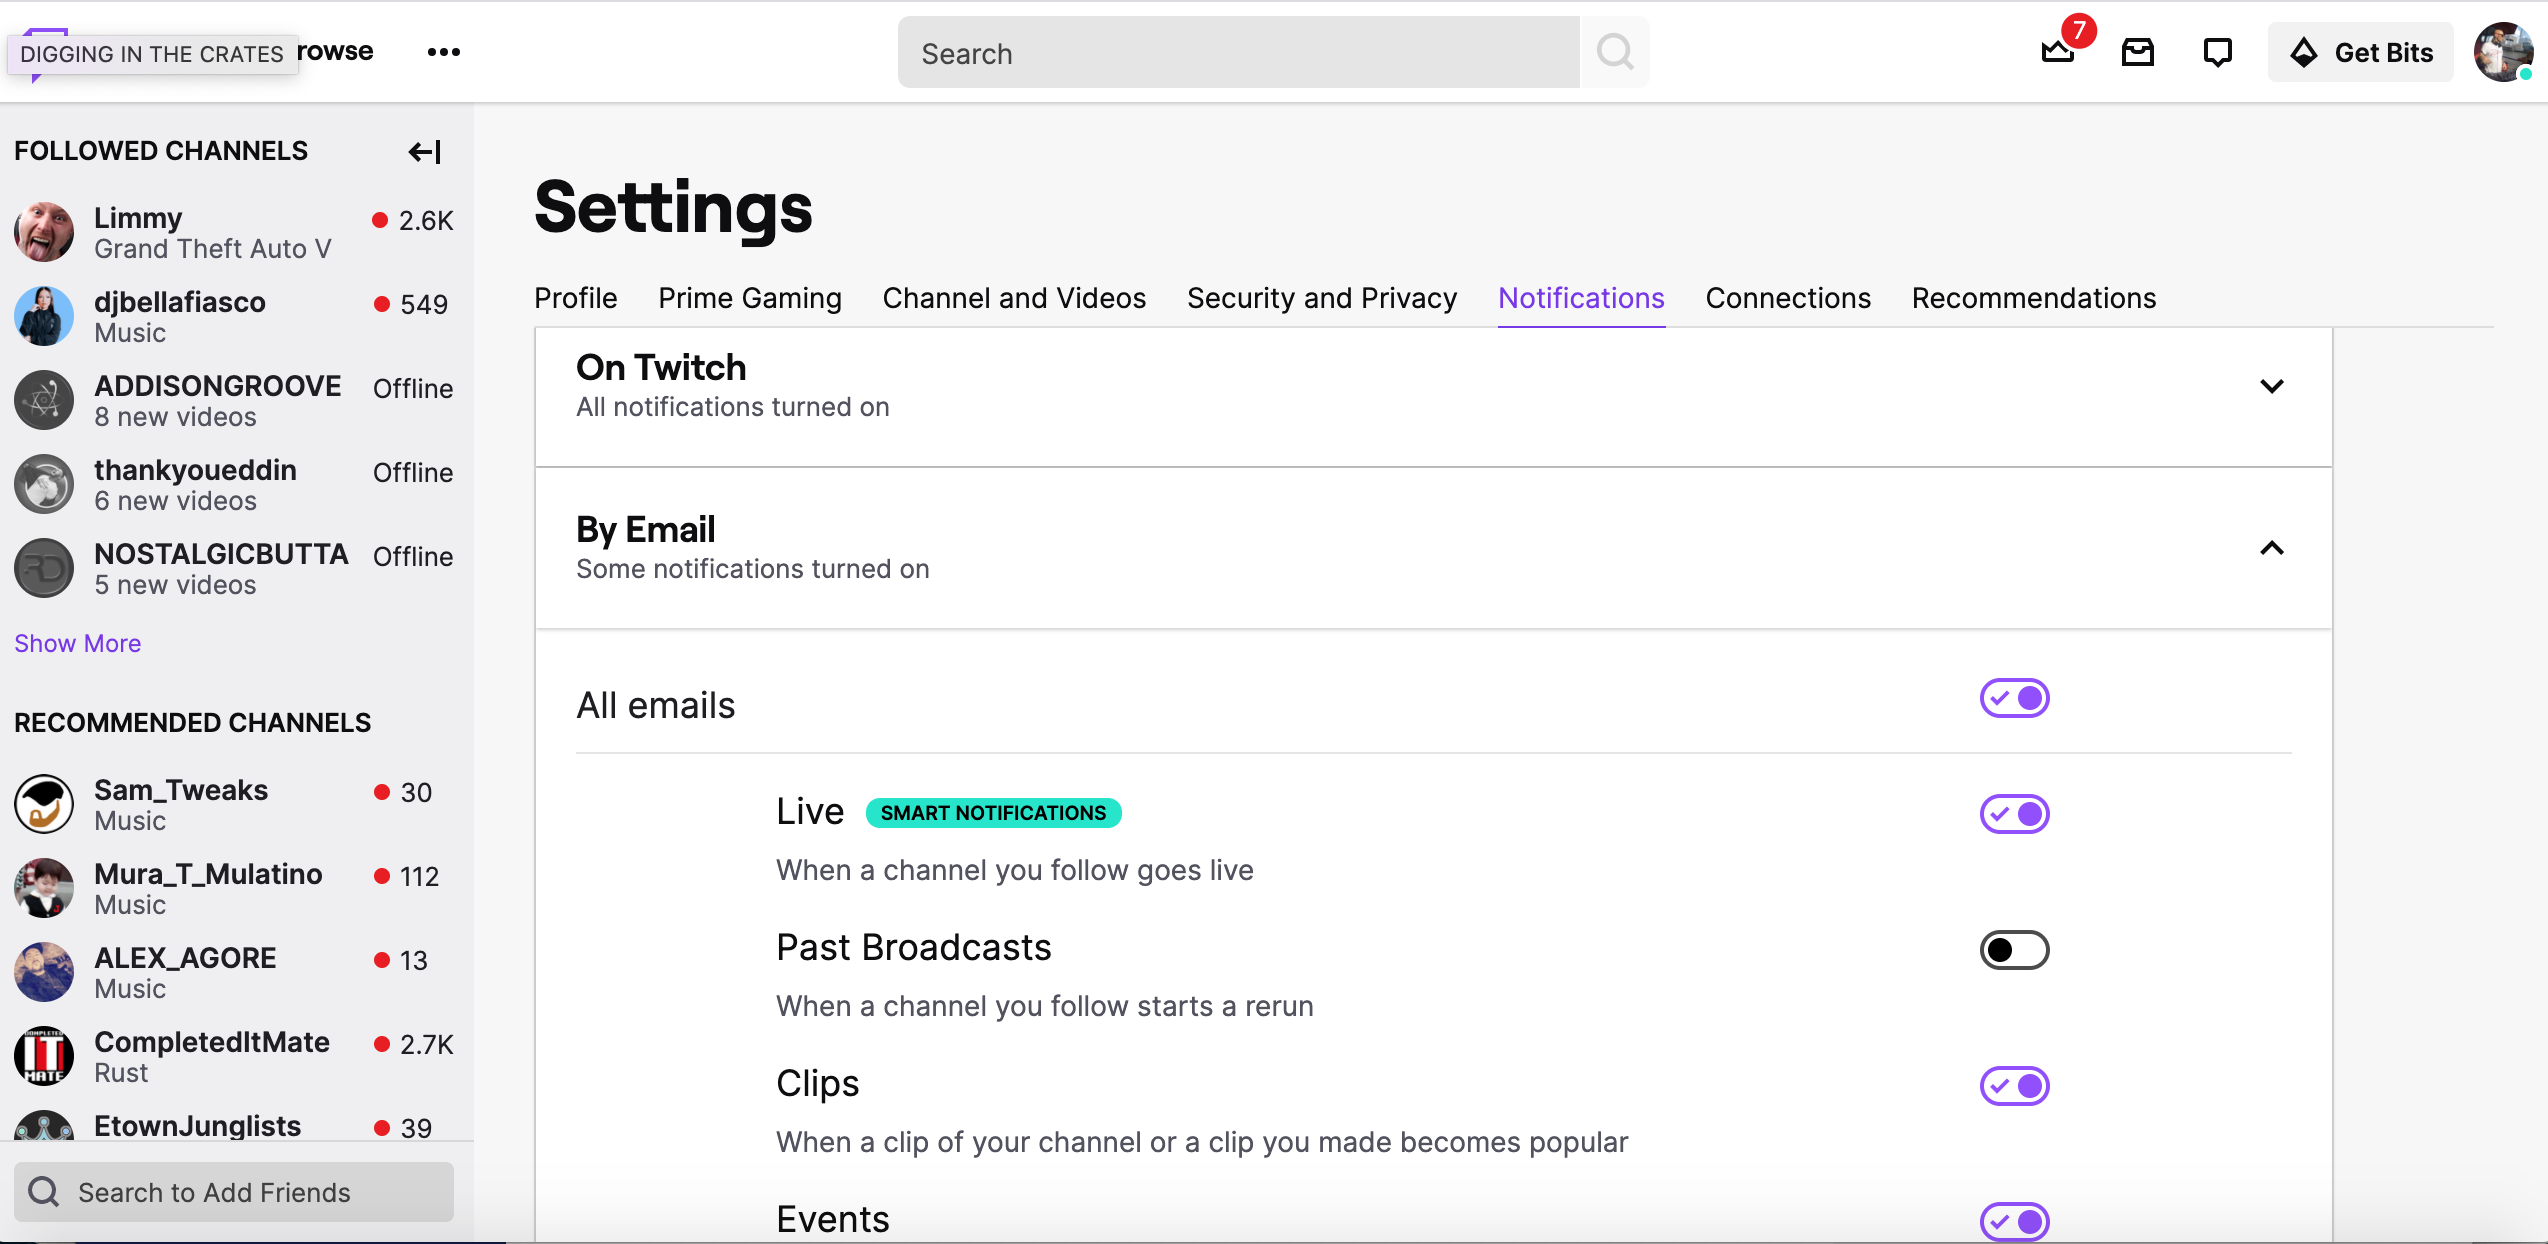2548x1244 pixels.
Task: Open the notifications inbox icon
Action: pyautogui.click(x=2138, y=52)
